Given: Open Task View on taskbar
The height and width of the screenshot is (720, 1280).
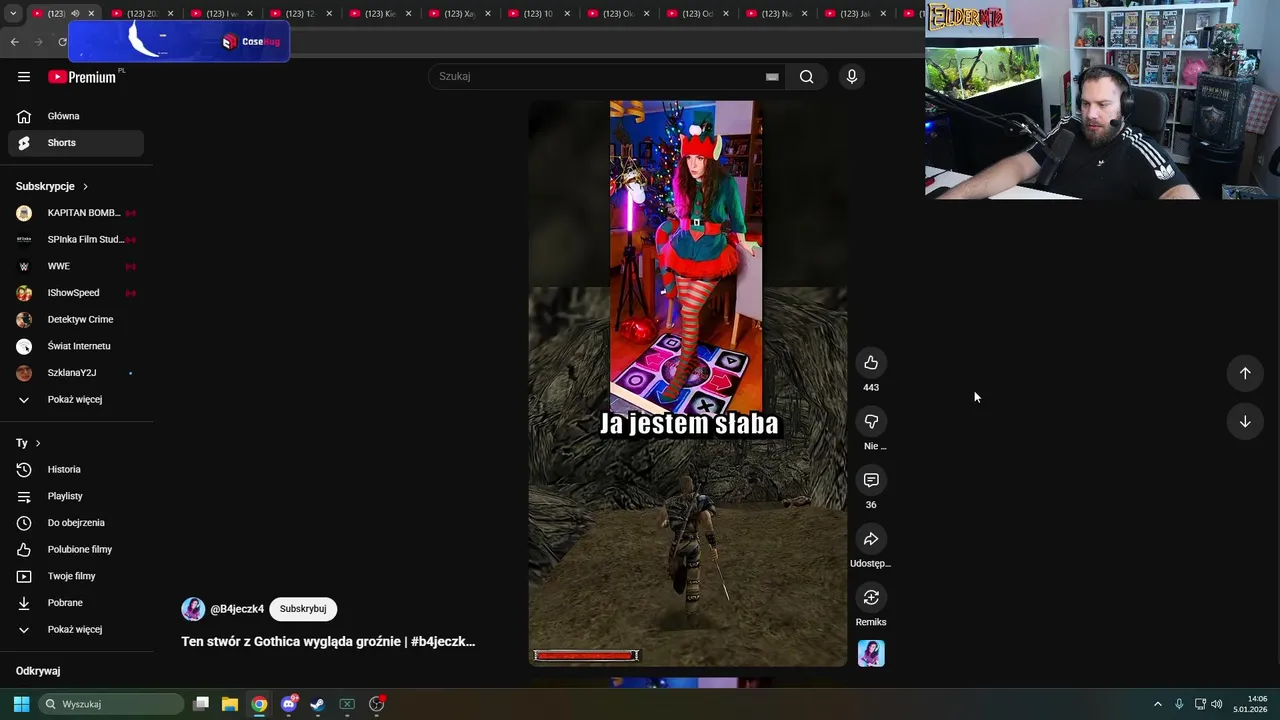Looking at the screenshot, I should (x=201, y=704).
